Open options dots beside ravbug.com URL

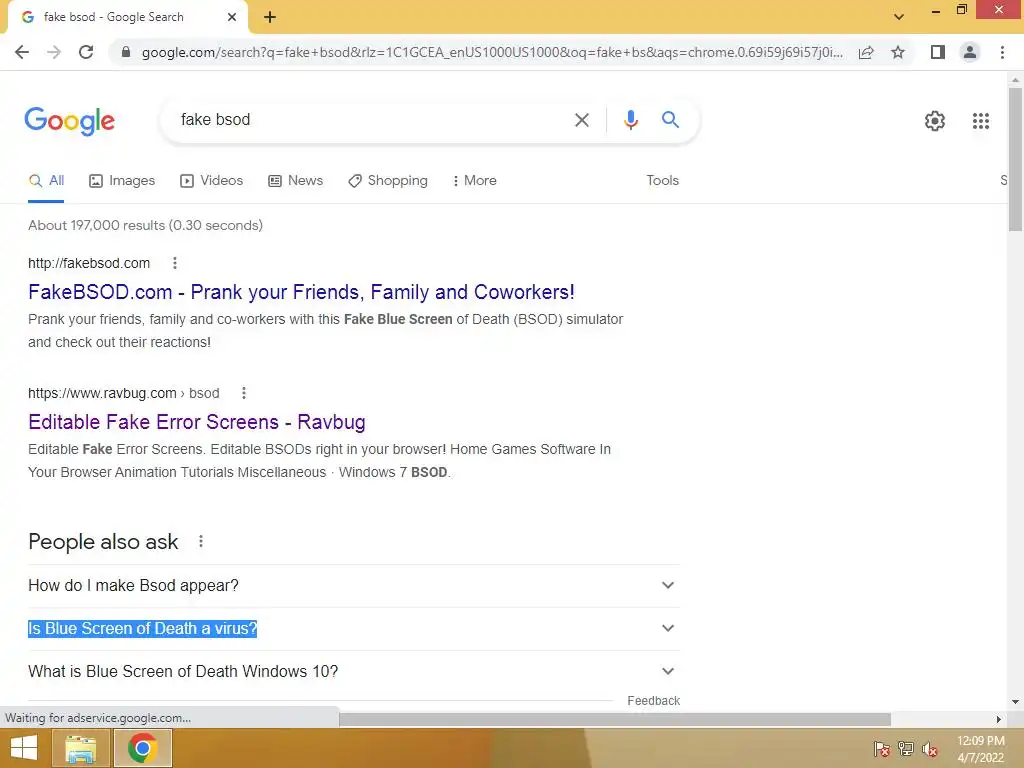coord(244,393)
